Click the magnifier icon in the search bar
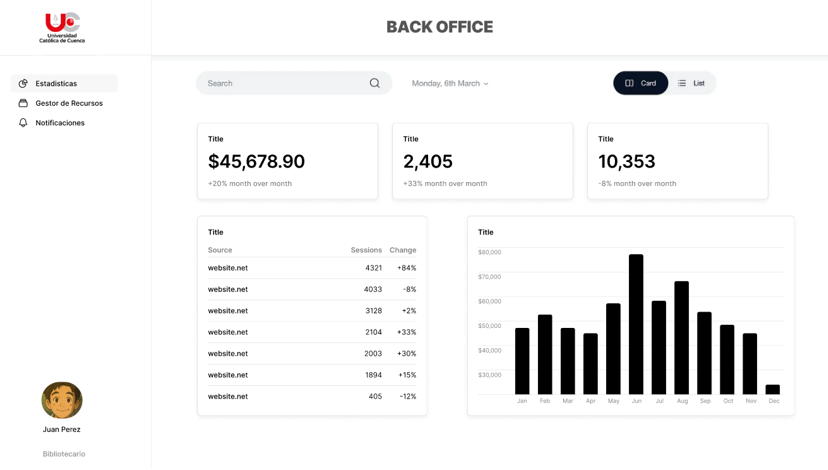This screenshot has height=470, width=828. point(374,83)
